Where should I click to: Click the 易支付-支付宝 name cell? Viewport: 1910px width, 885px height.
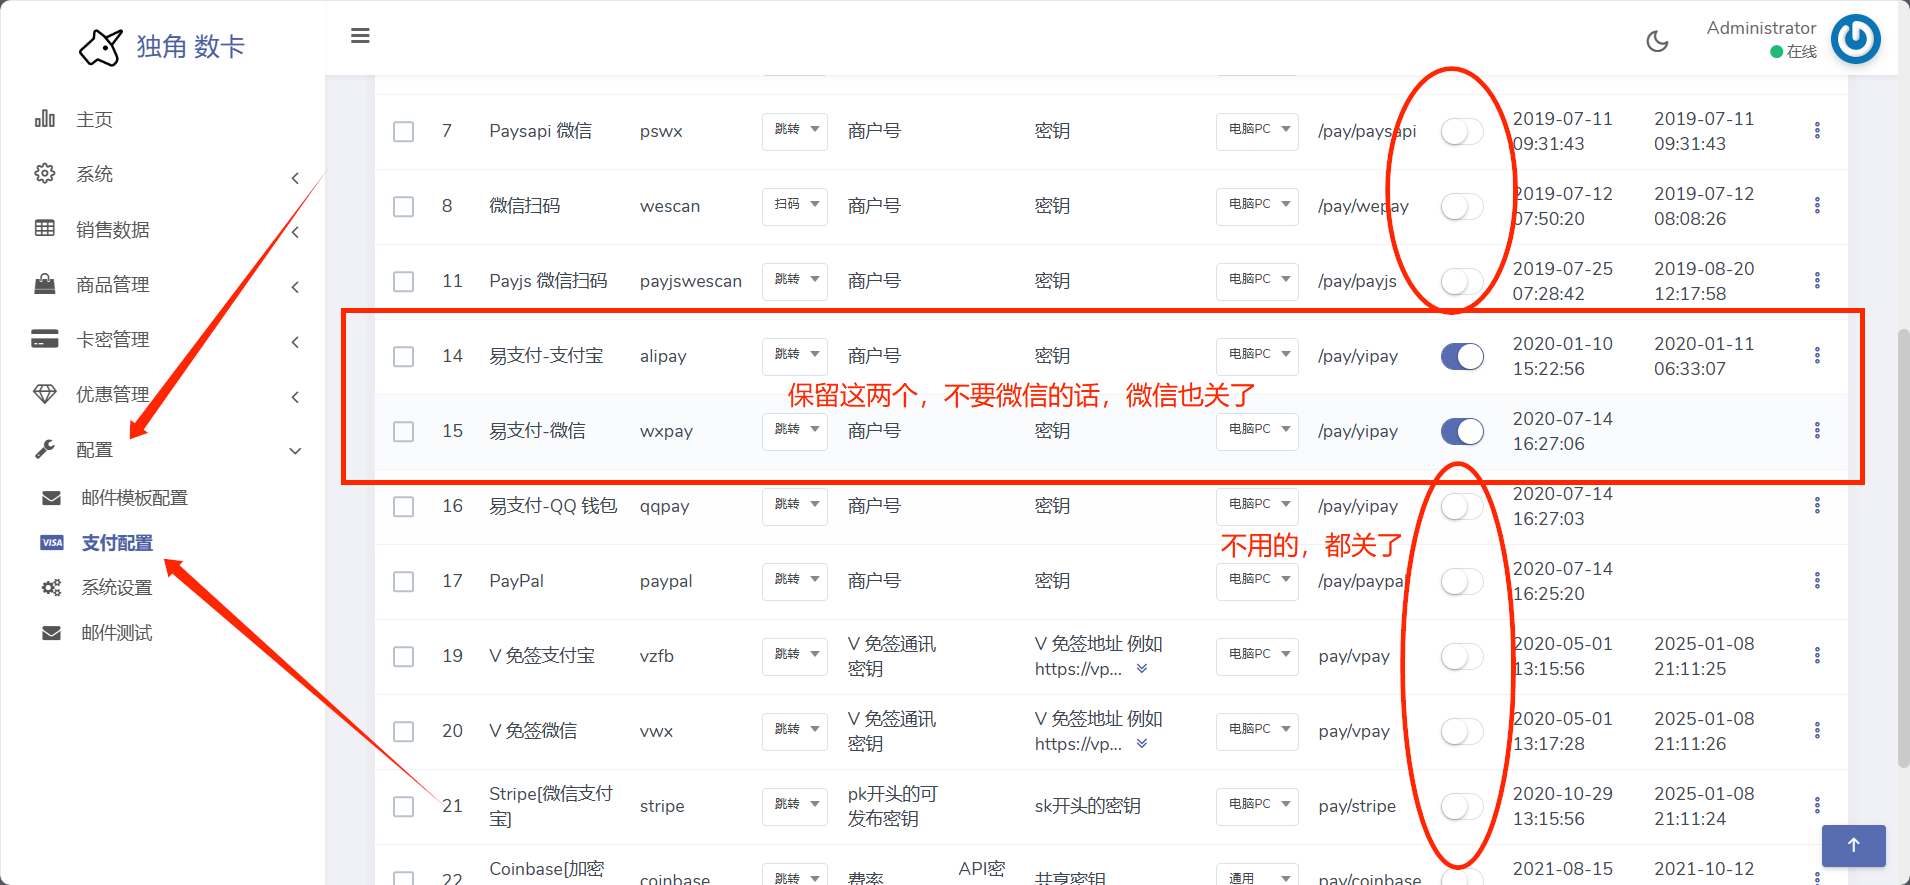[546, 356]
